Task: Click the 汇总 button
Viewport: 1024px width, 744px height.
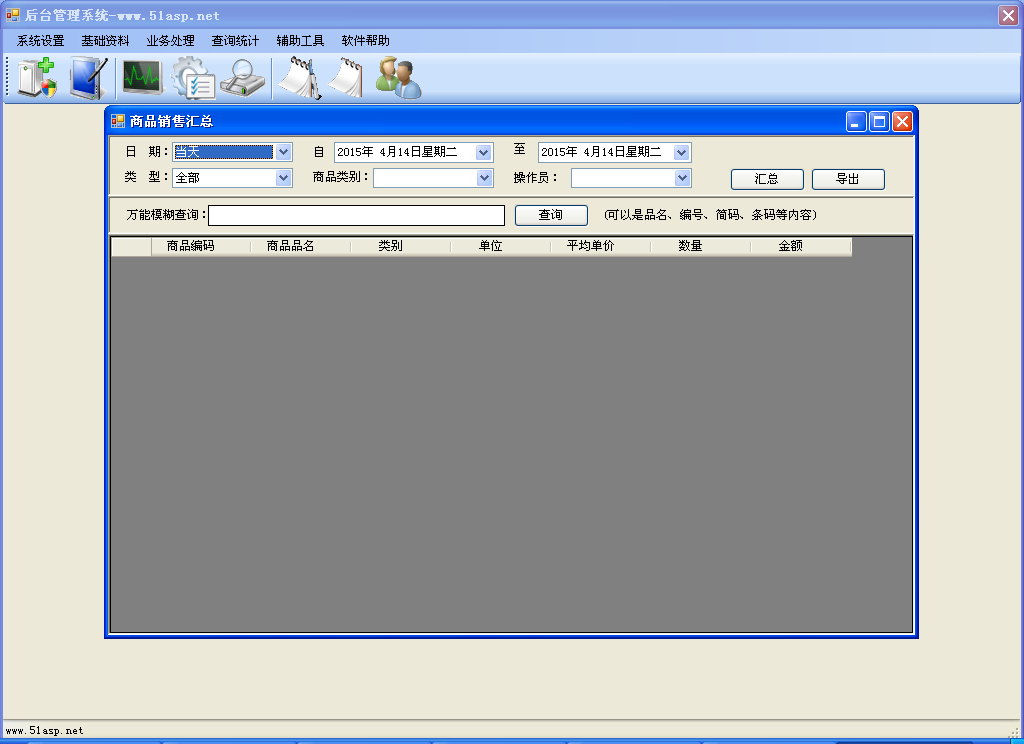Action: click(767, 179)
